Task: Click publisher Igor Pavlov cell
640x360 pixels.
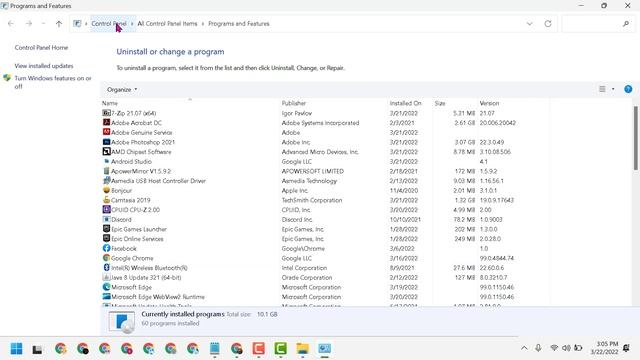Action: pos(297,113)
